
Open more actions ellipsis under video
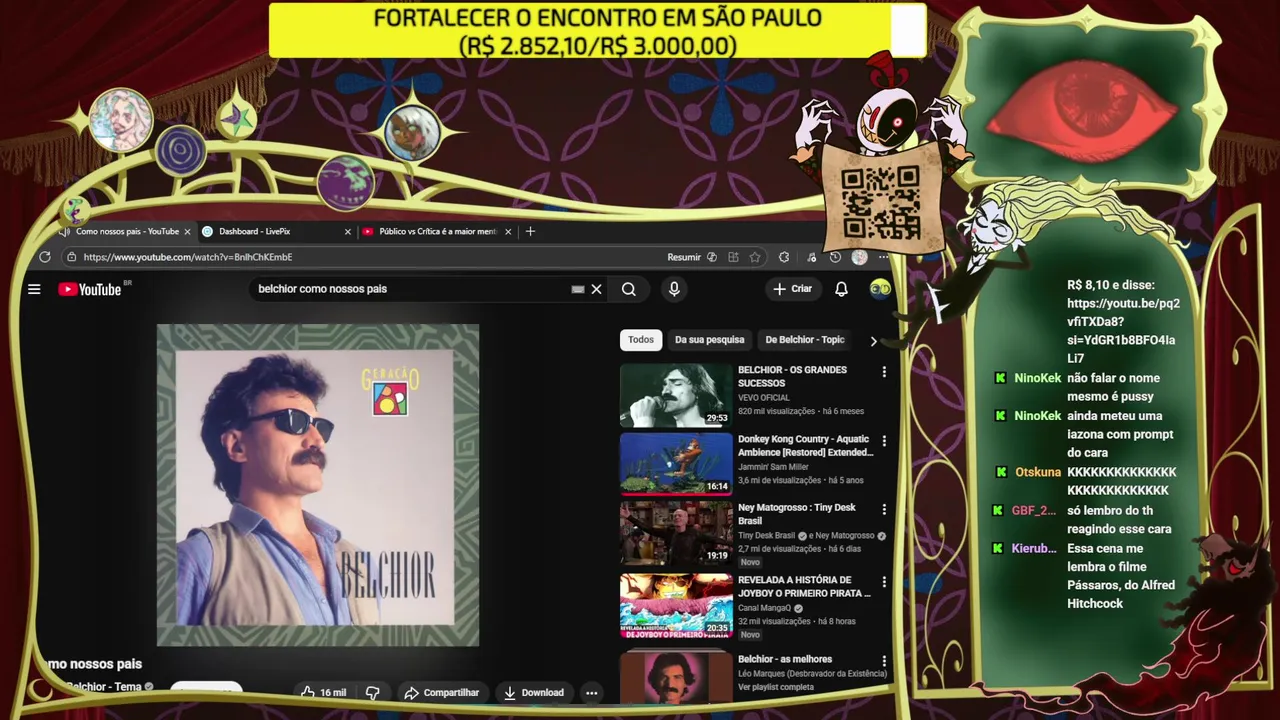click(591, 692)
